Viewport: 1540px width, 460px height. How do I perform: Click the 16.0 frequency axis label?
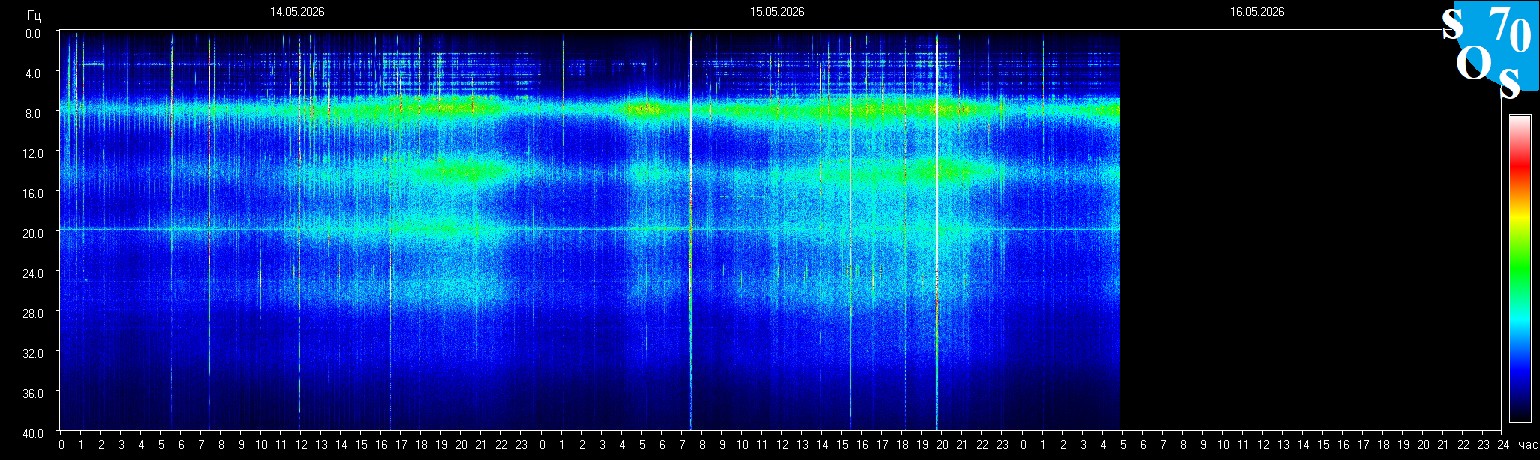(32, 192)
